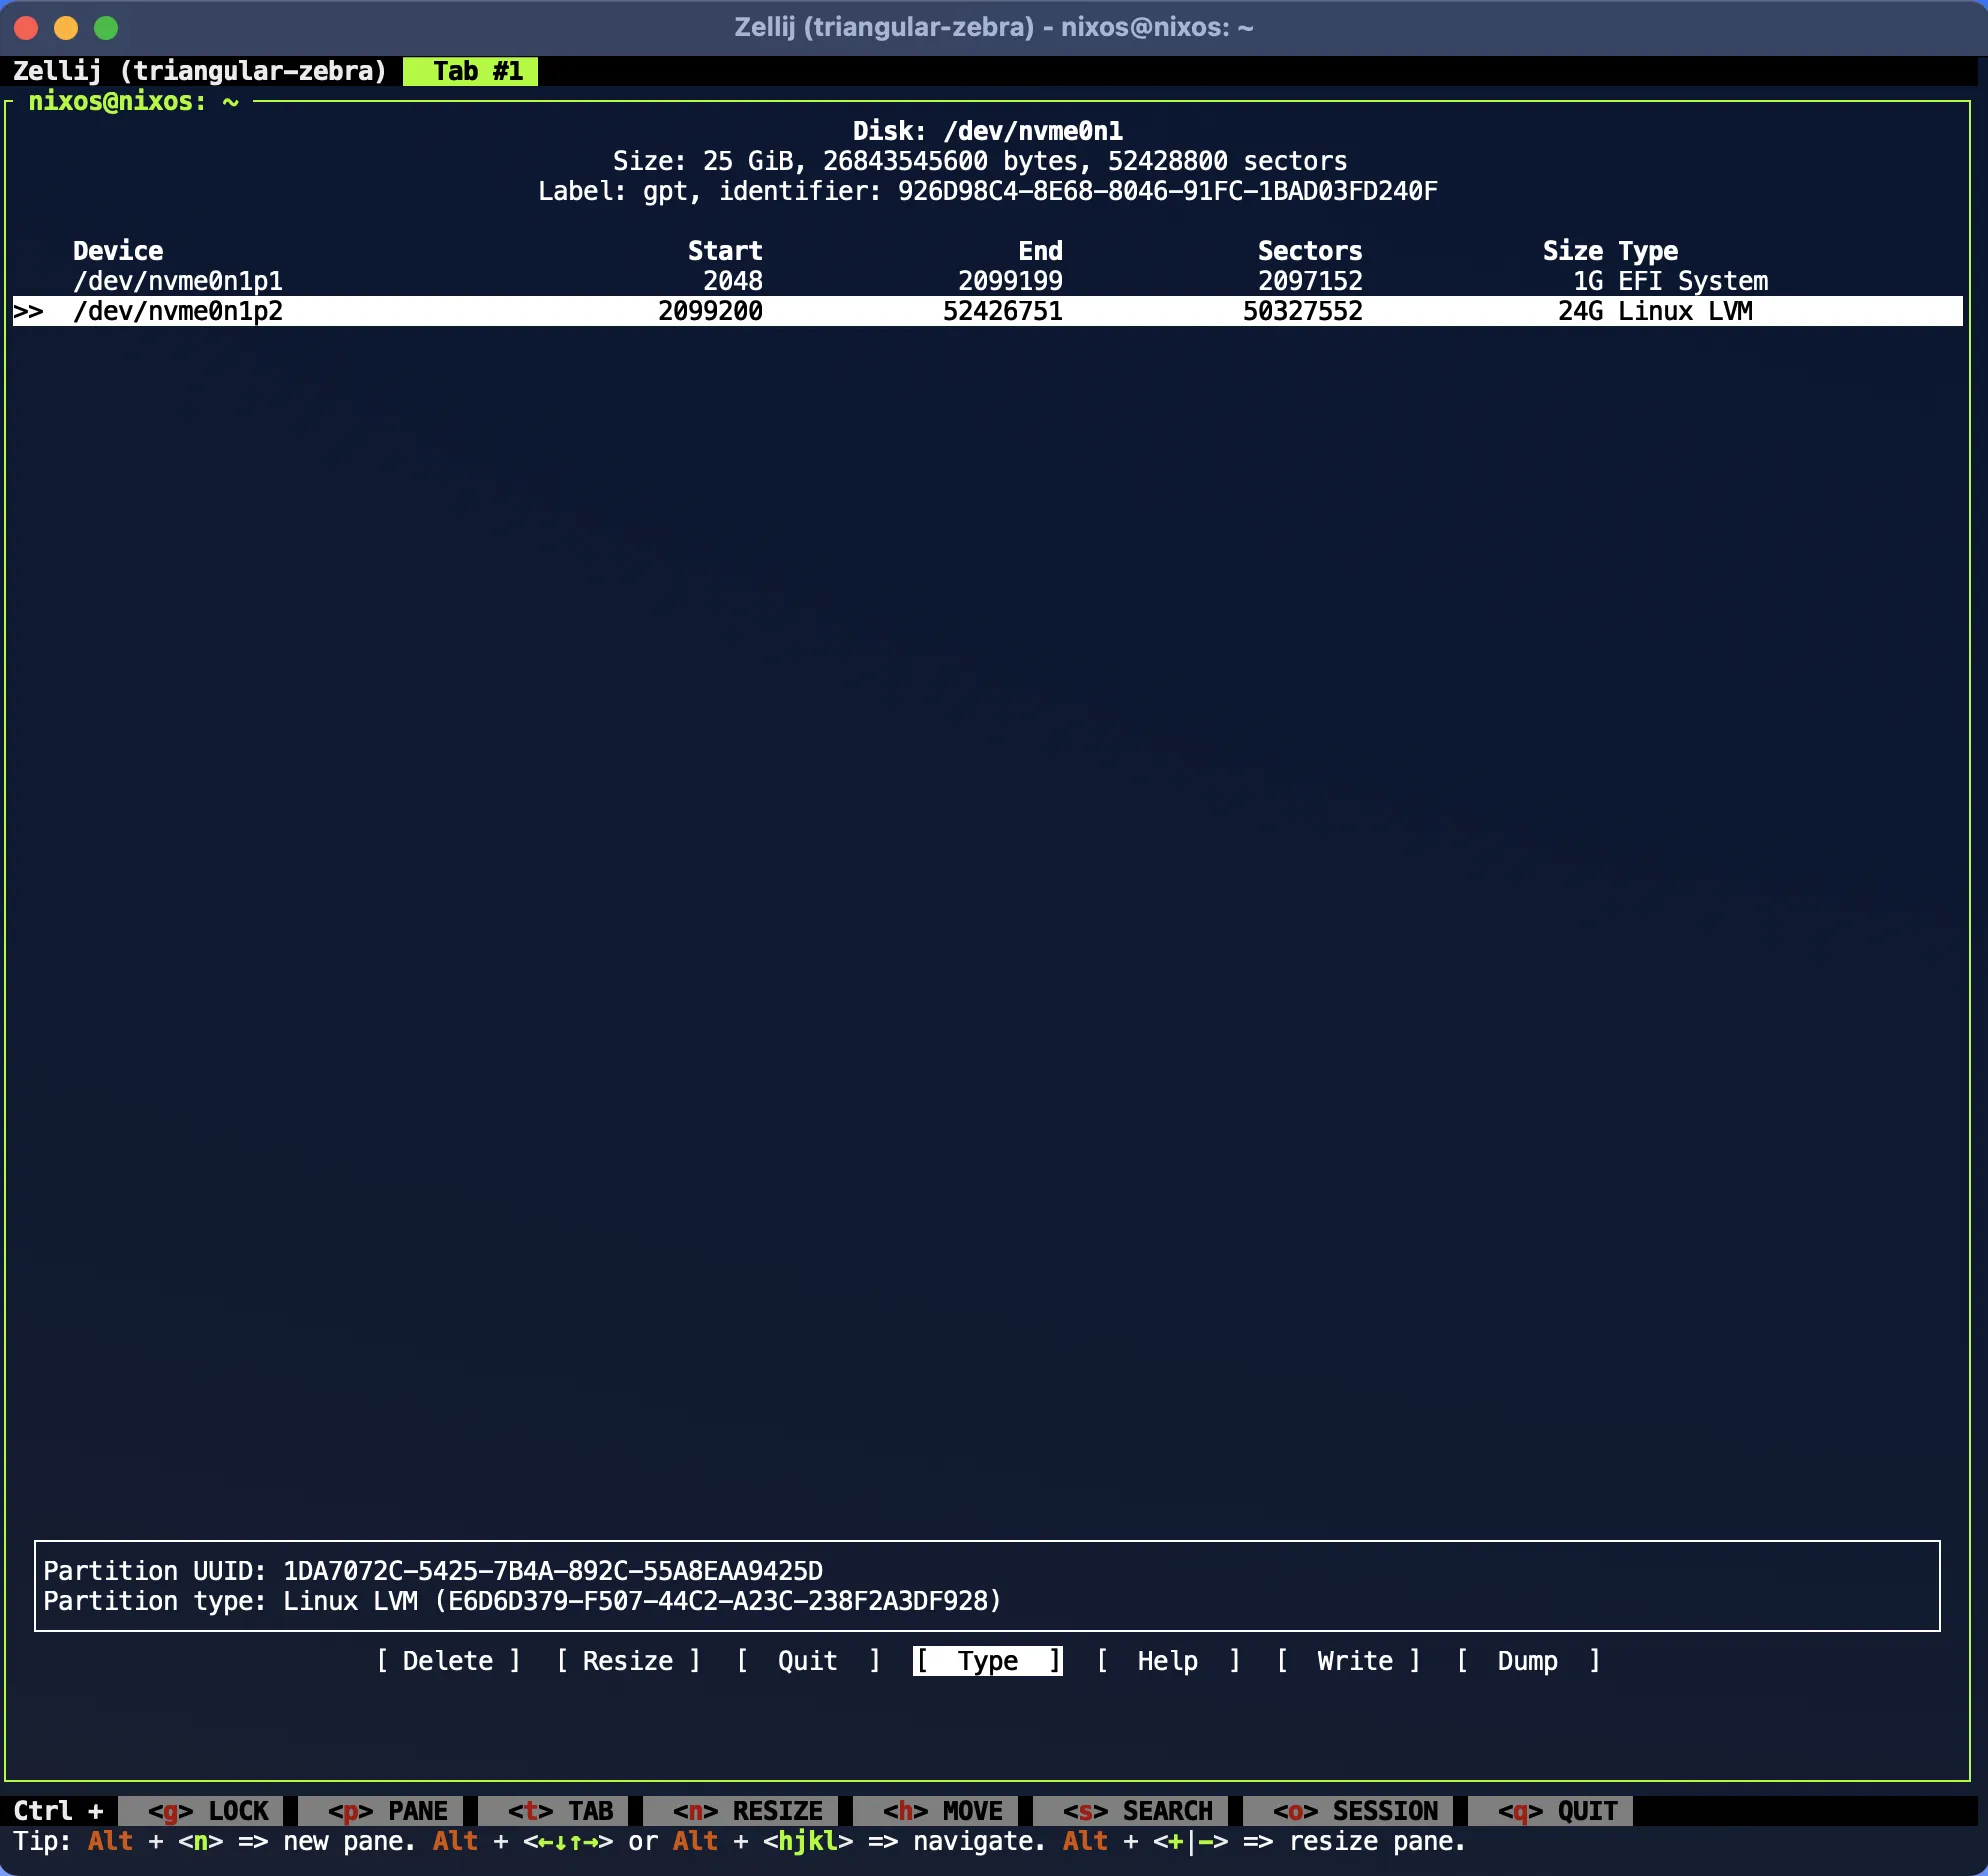Click the 1G size value
This screenshot has height=1876, width=1988.
pyautogui.click(x=1588, y=281)
